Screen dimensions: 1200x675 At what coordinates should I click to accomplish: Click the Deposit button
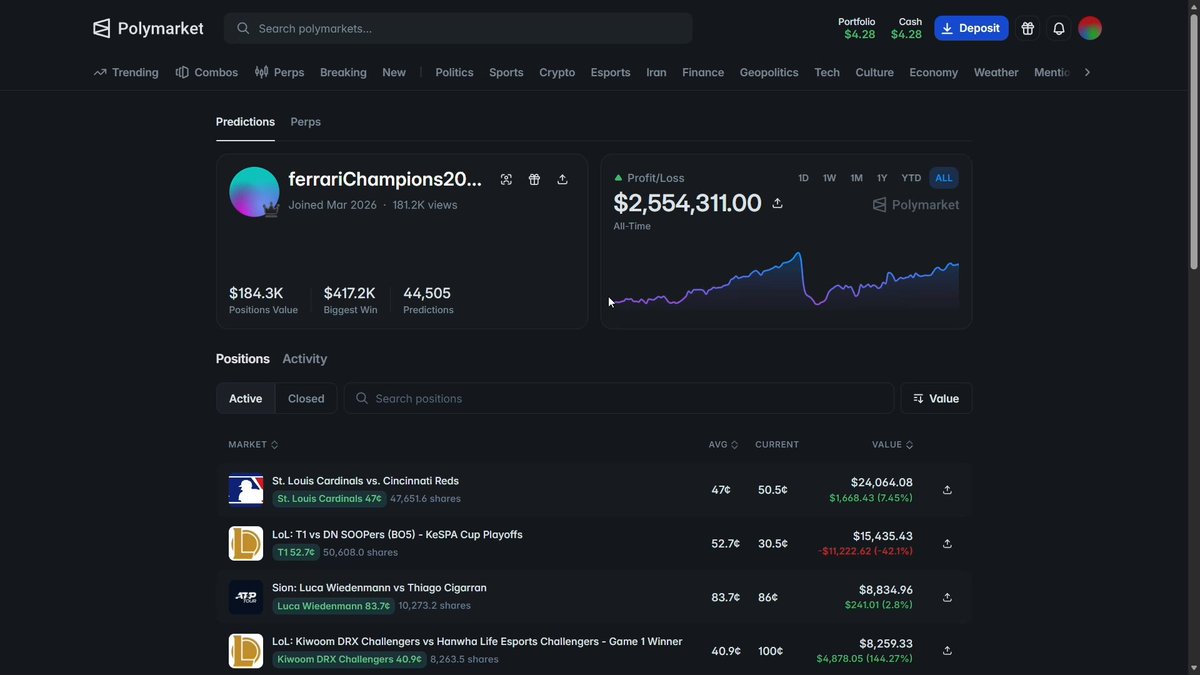(971, 28)
